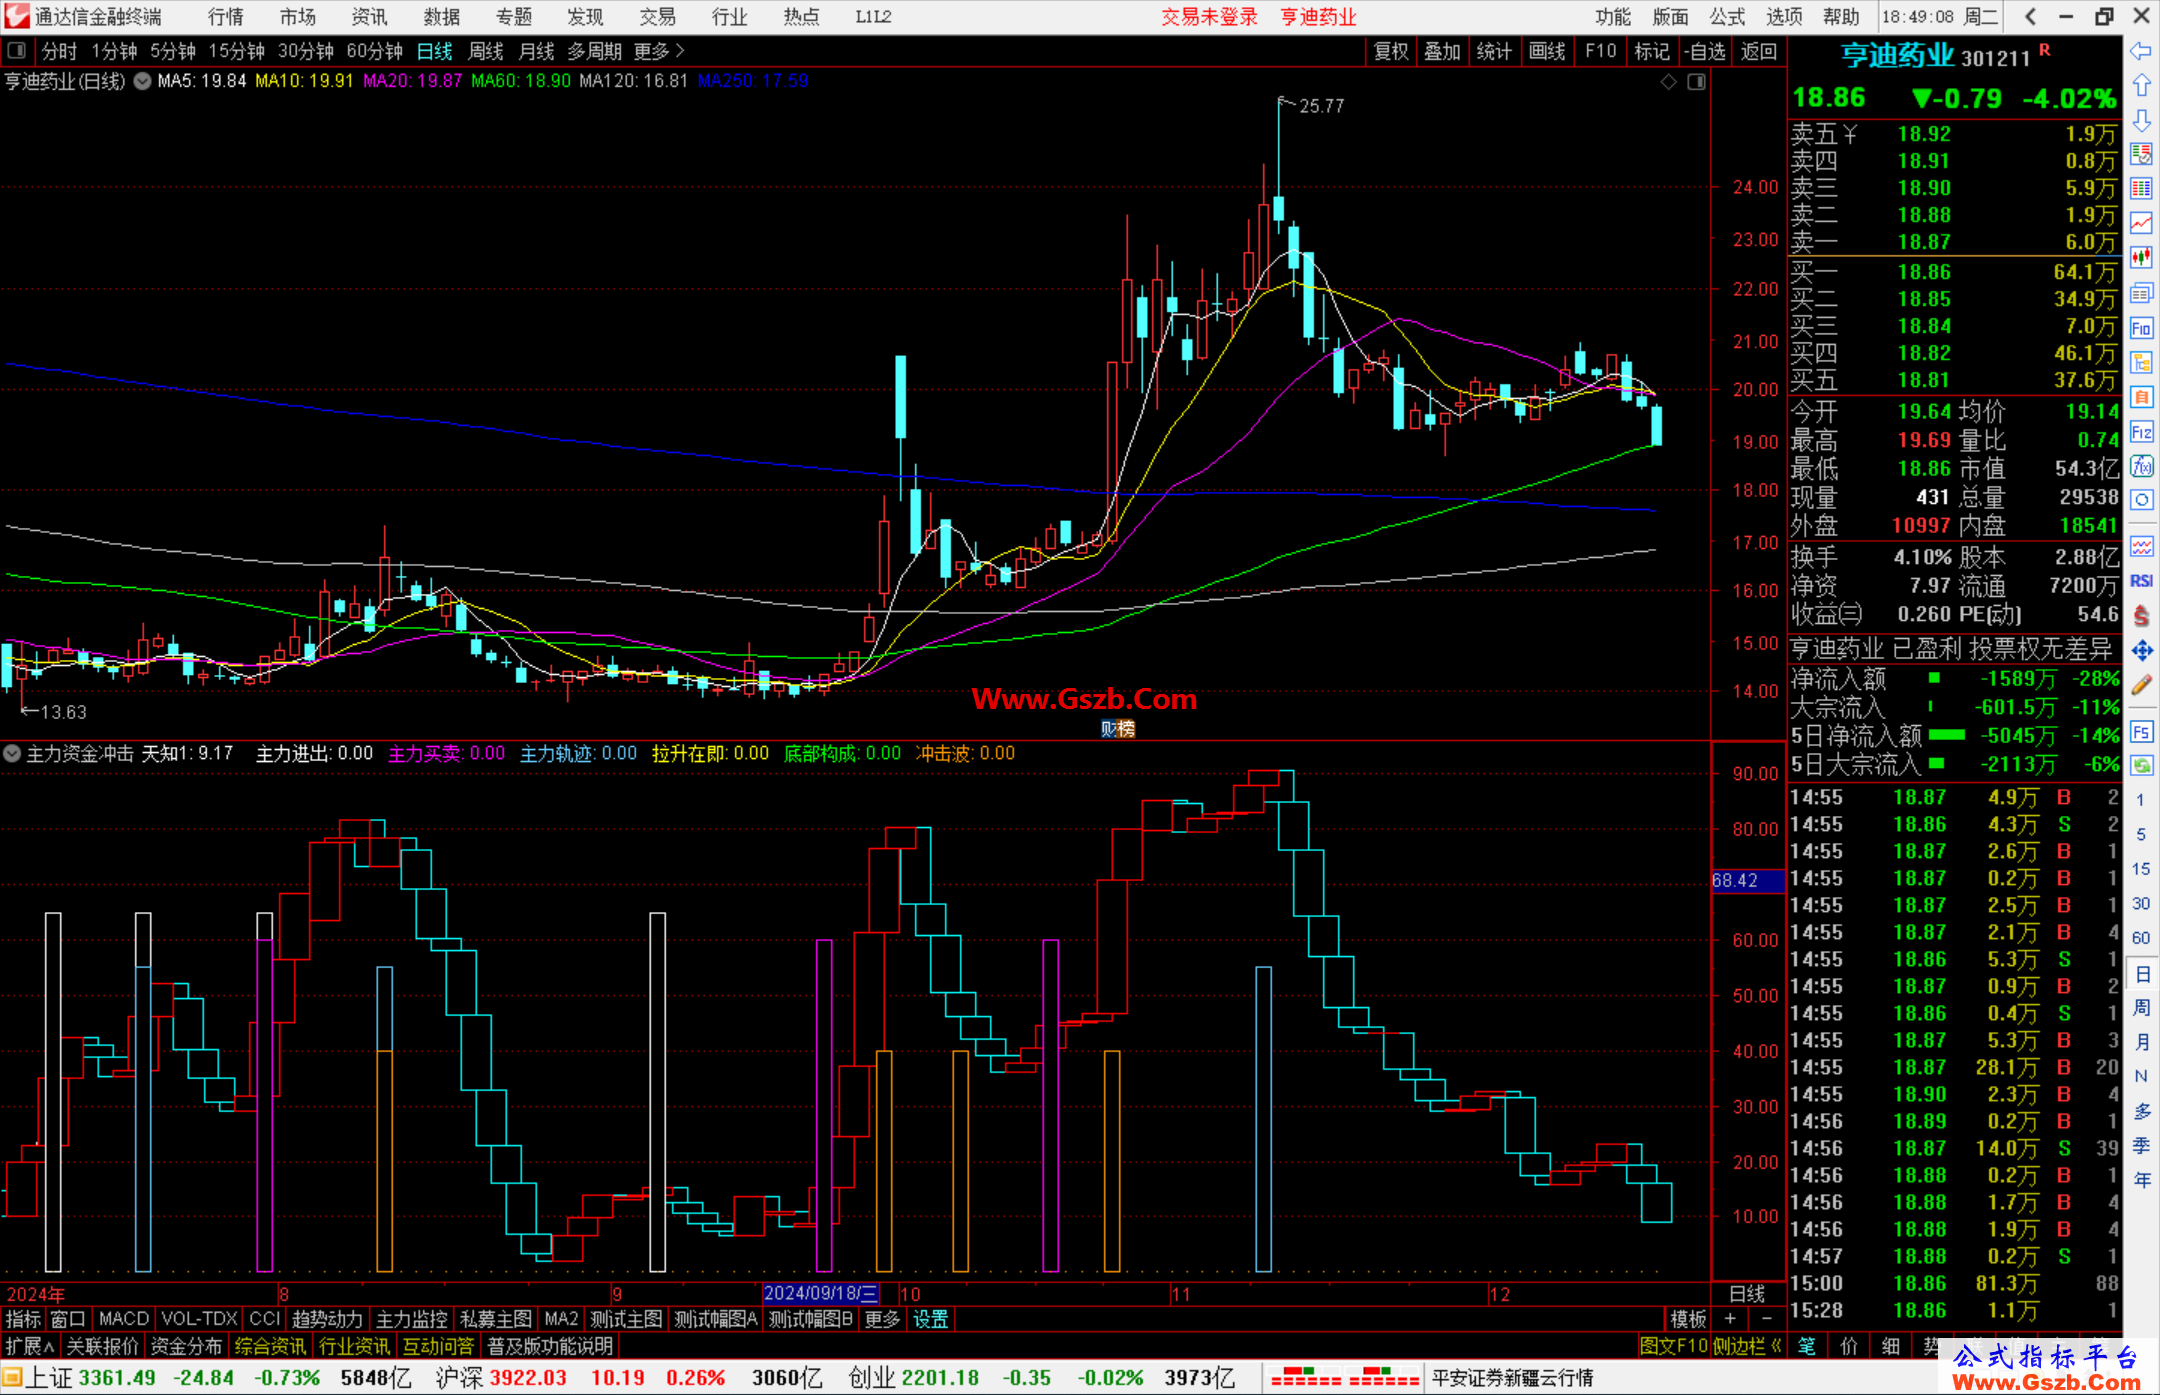Expand the 更多 timeframe options
The height and width of the screenshot is (1395, 2160).
pyautogui.click(x=659, y=50)
